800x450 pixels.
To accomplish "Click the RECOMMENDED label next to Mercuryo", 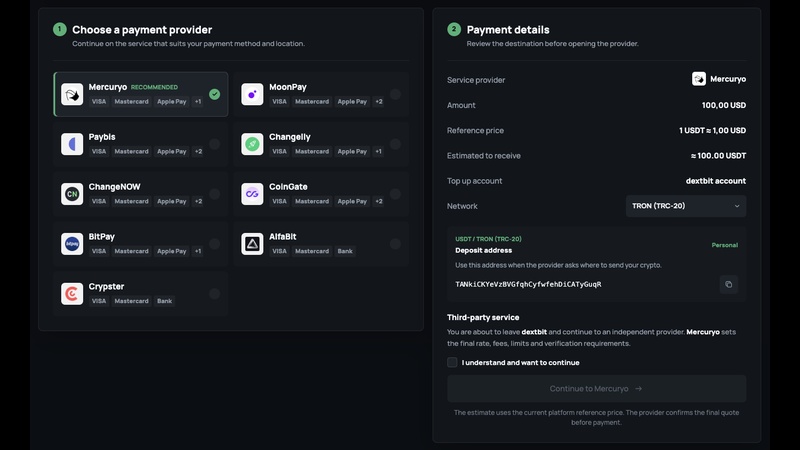I will pyautogui.click(x=154, y=87).
